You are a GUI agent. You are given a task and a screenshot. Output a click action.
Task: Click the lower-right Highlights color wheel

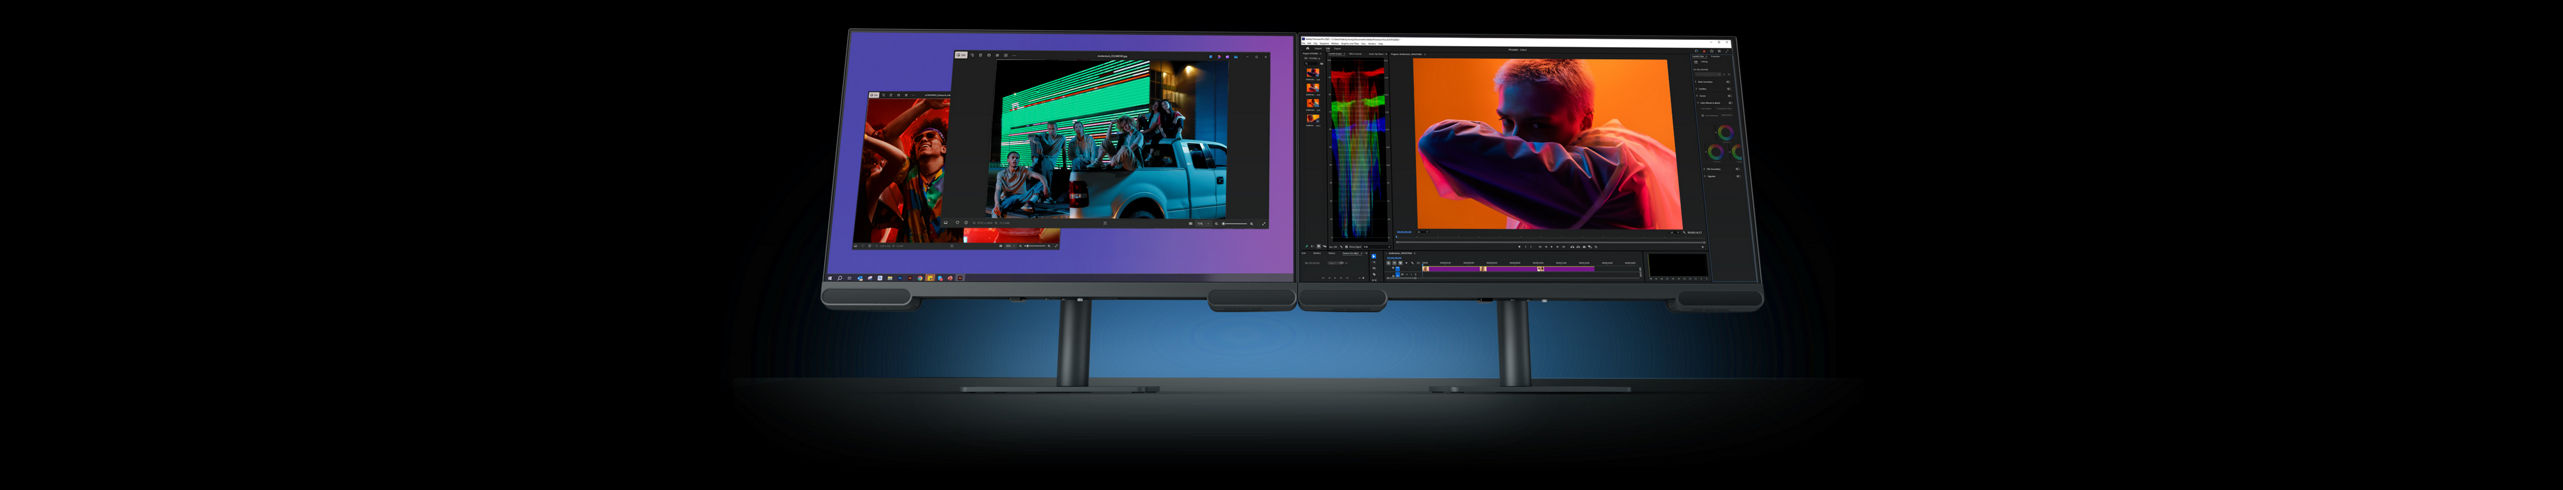1738,152
